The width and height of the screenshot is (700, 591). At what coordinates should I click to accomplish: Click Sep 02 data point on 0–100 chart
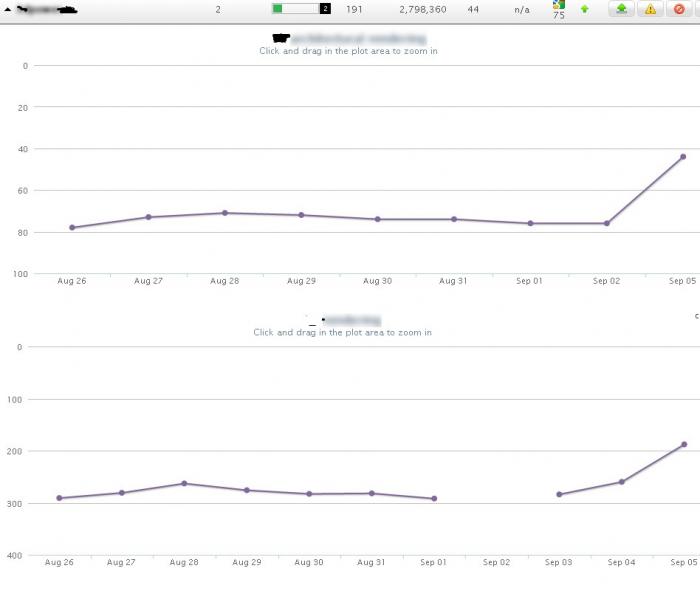[607, 223]
